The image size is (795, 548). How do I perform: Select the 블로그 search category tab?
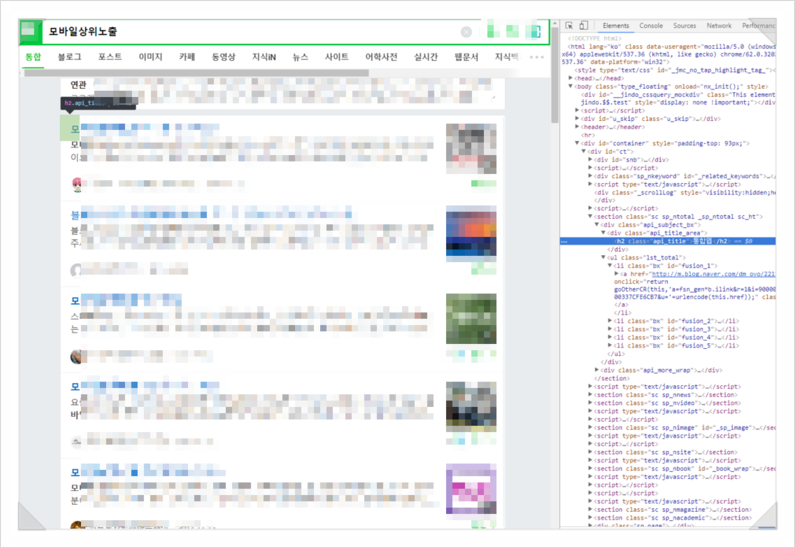(69, 57)
